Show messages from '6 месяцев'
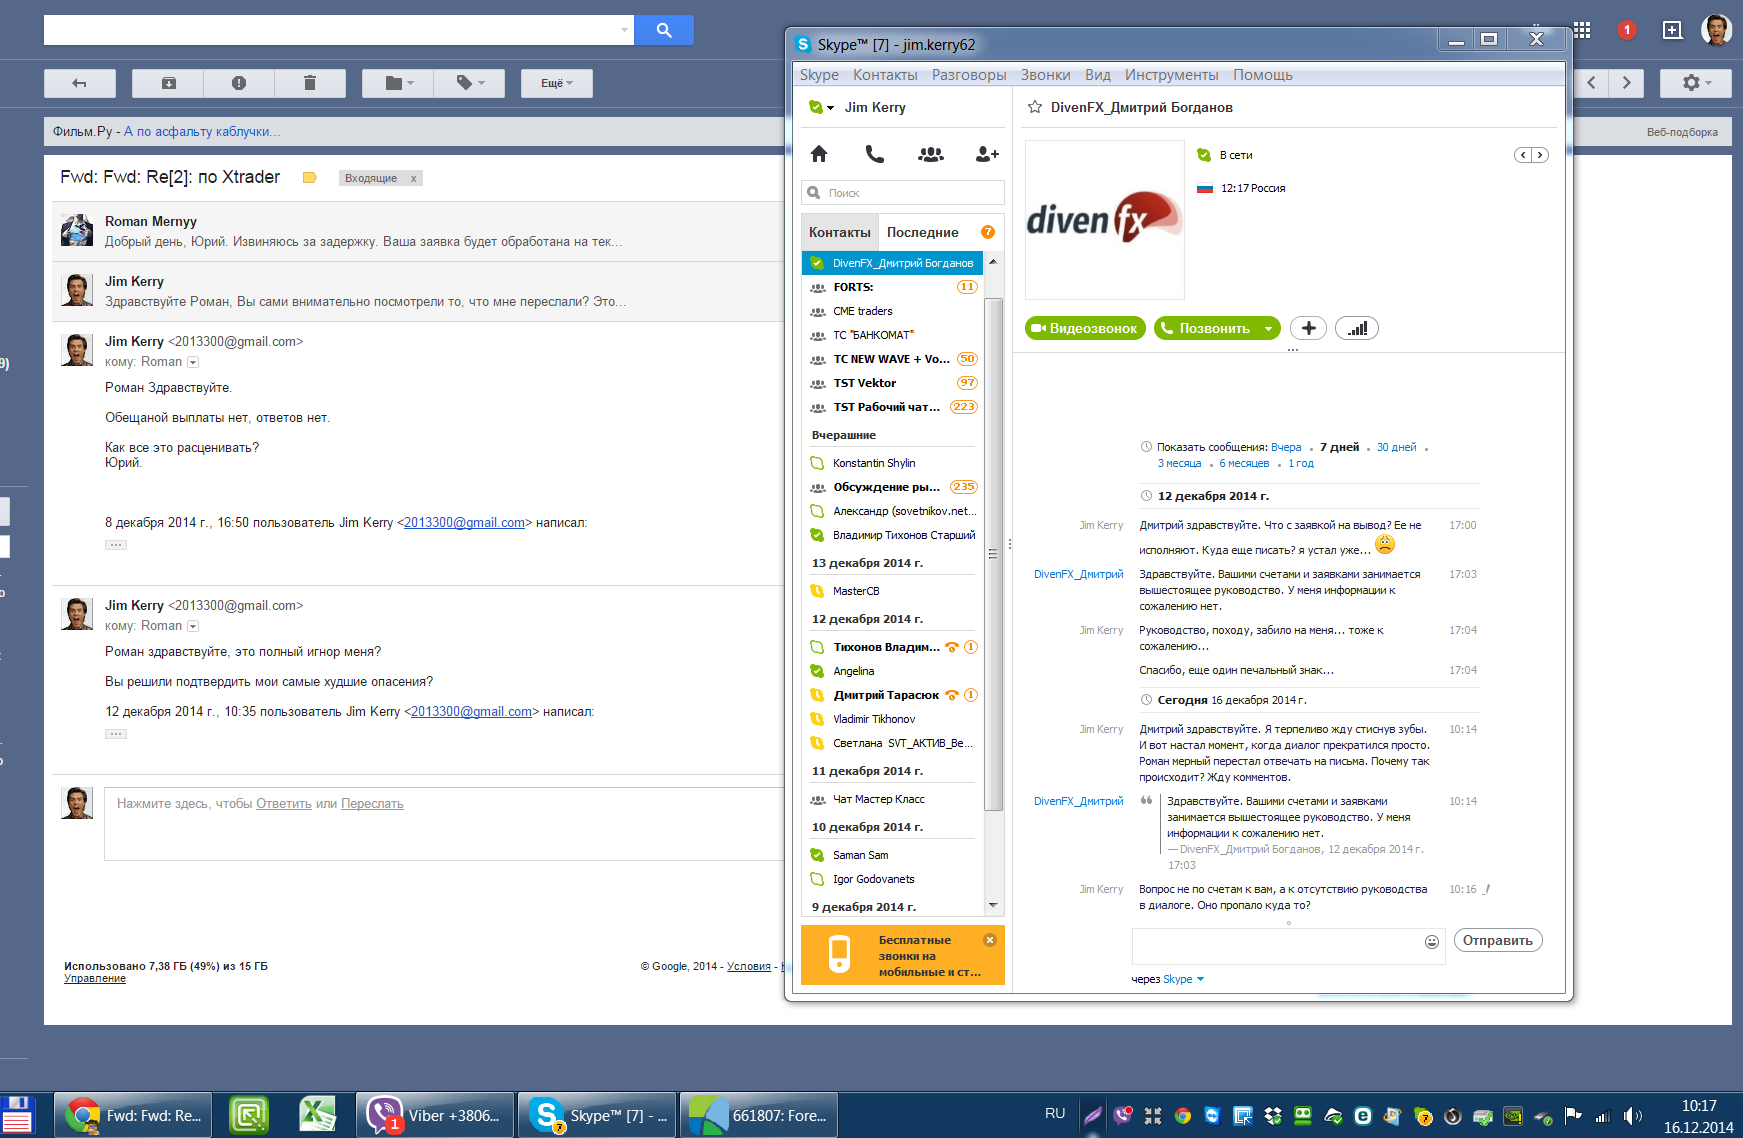This screenshot has height=1138, width=1743. (1244, 463)
